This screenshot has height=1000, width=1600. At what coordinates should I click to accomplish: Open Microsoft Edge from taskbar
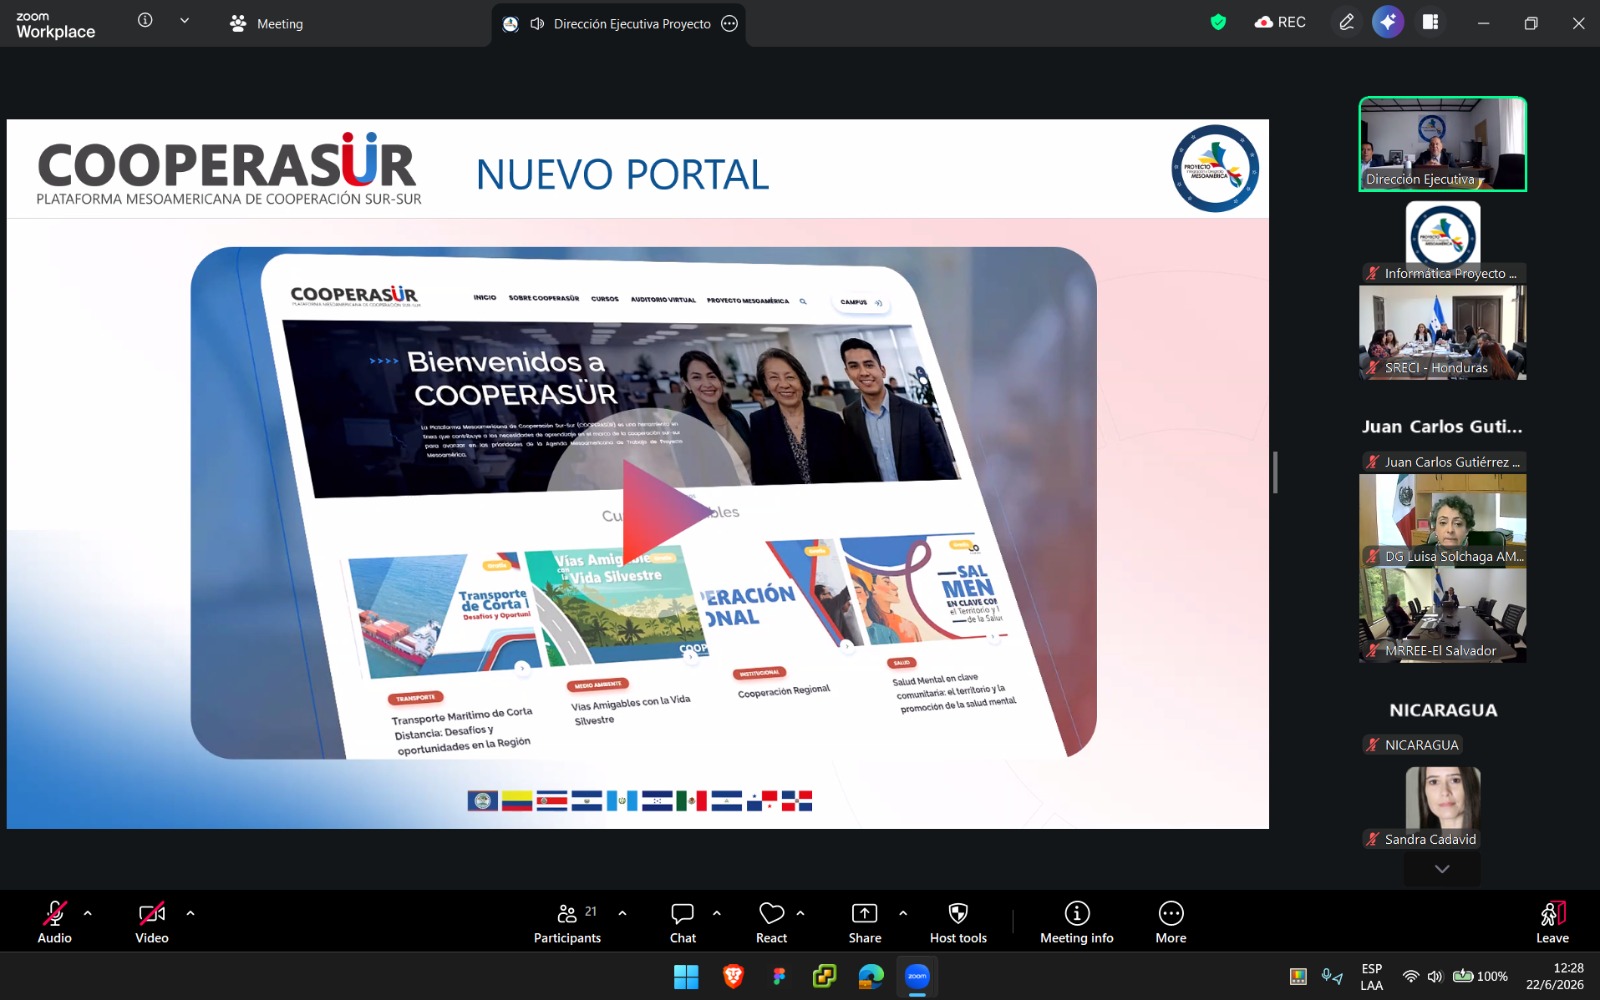click(871, 977)
